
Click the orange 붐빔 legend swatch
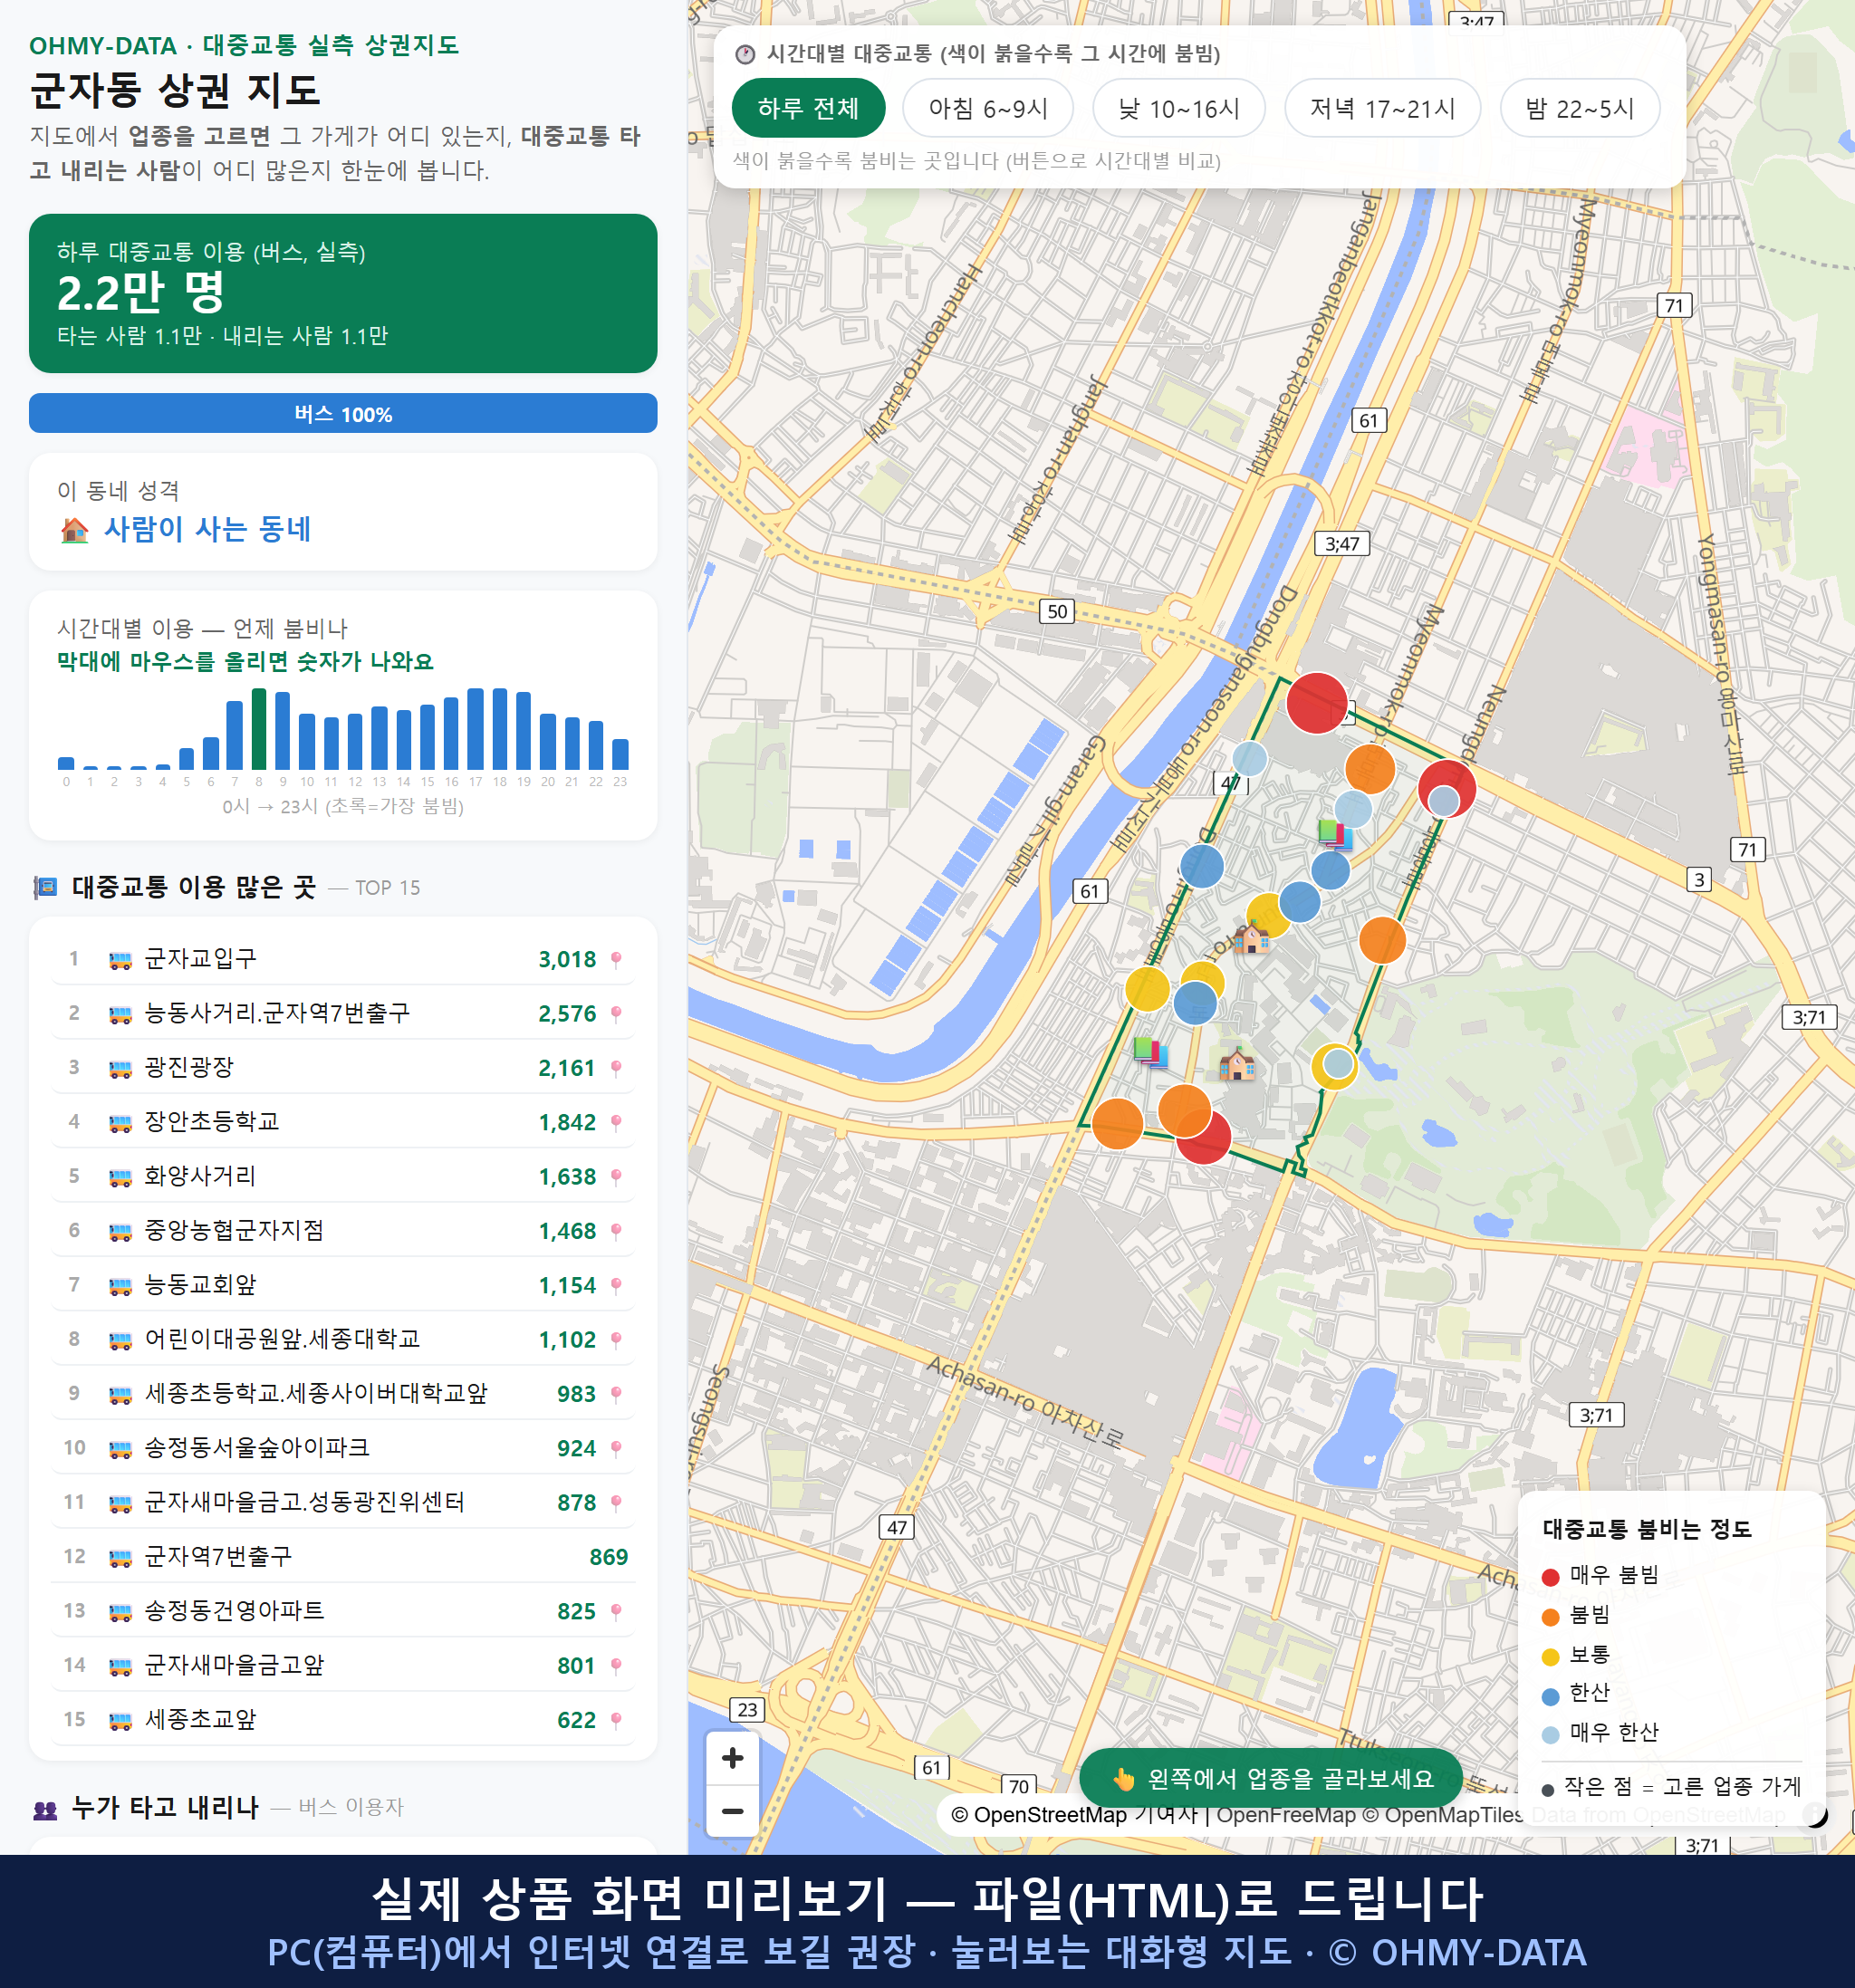[1550, 1616]
